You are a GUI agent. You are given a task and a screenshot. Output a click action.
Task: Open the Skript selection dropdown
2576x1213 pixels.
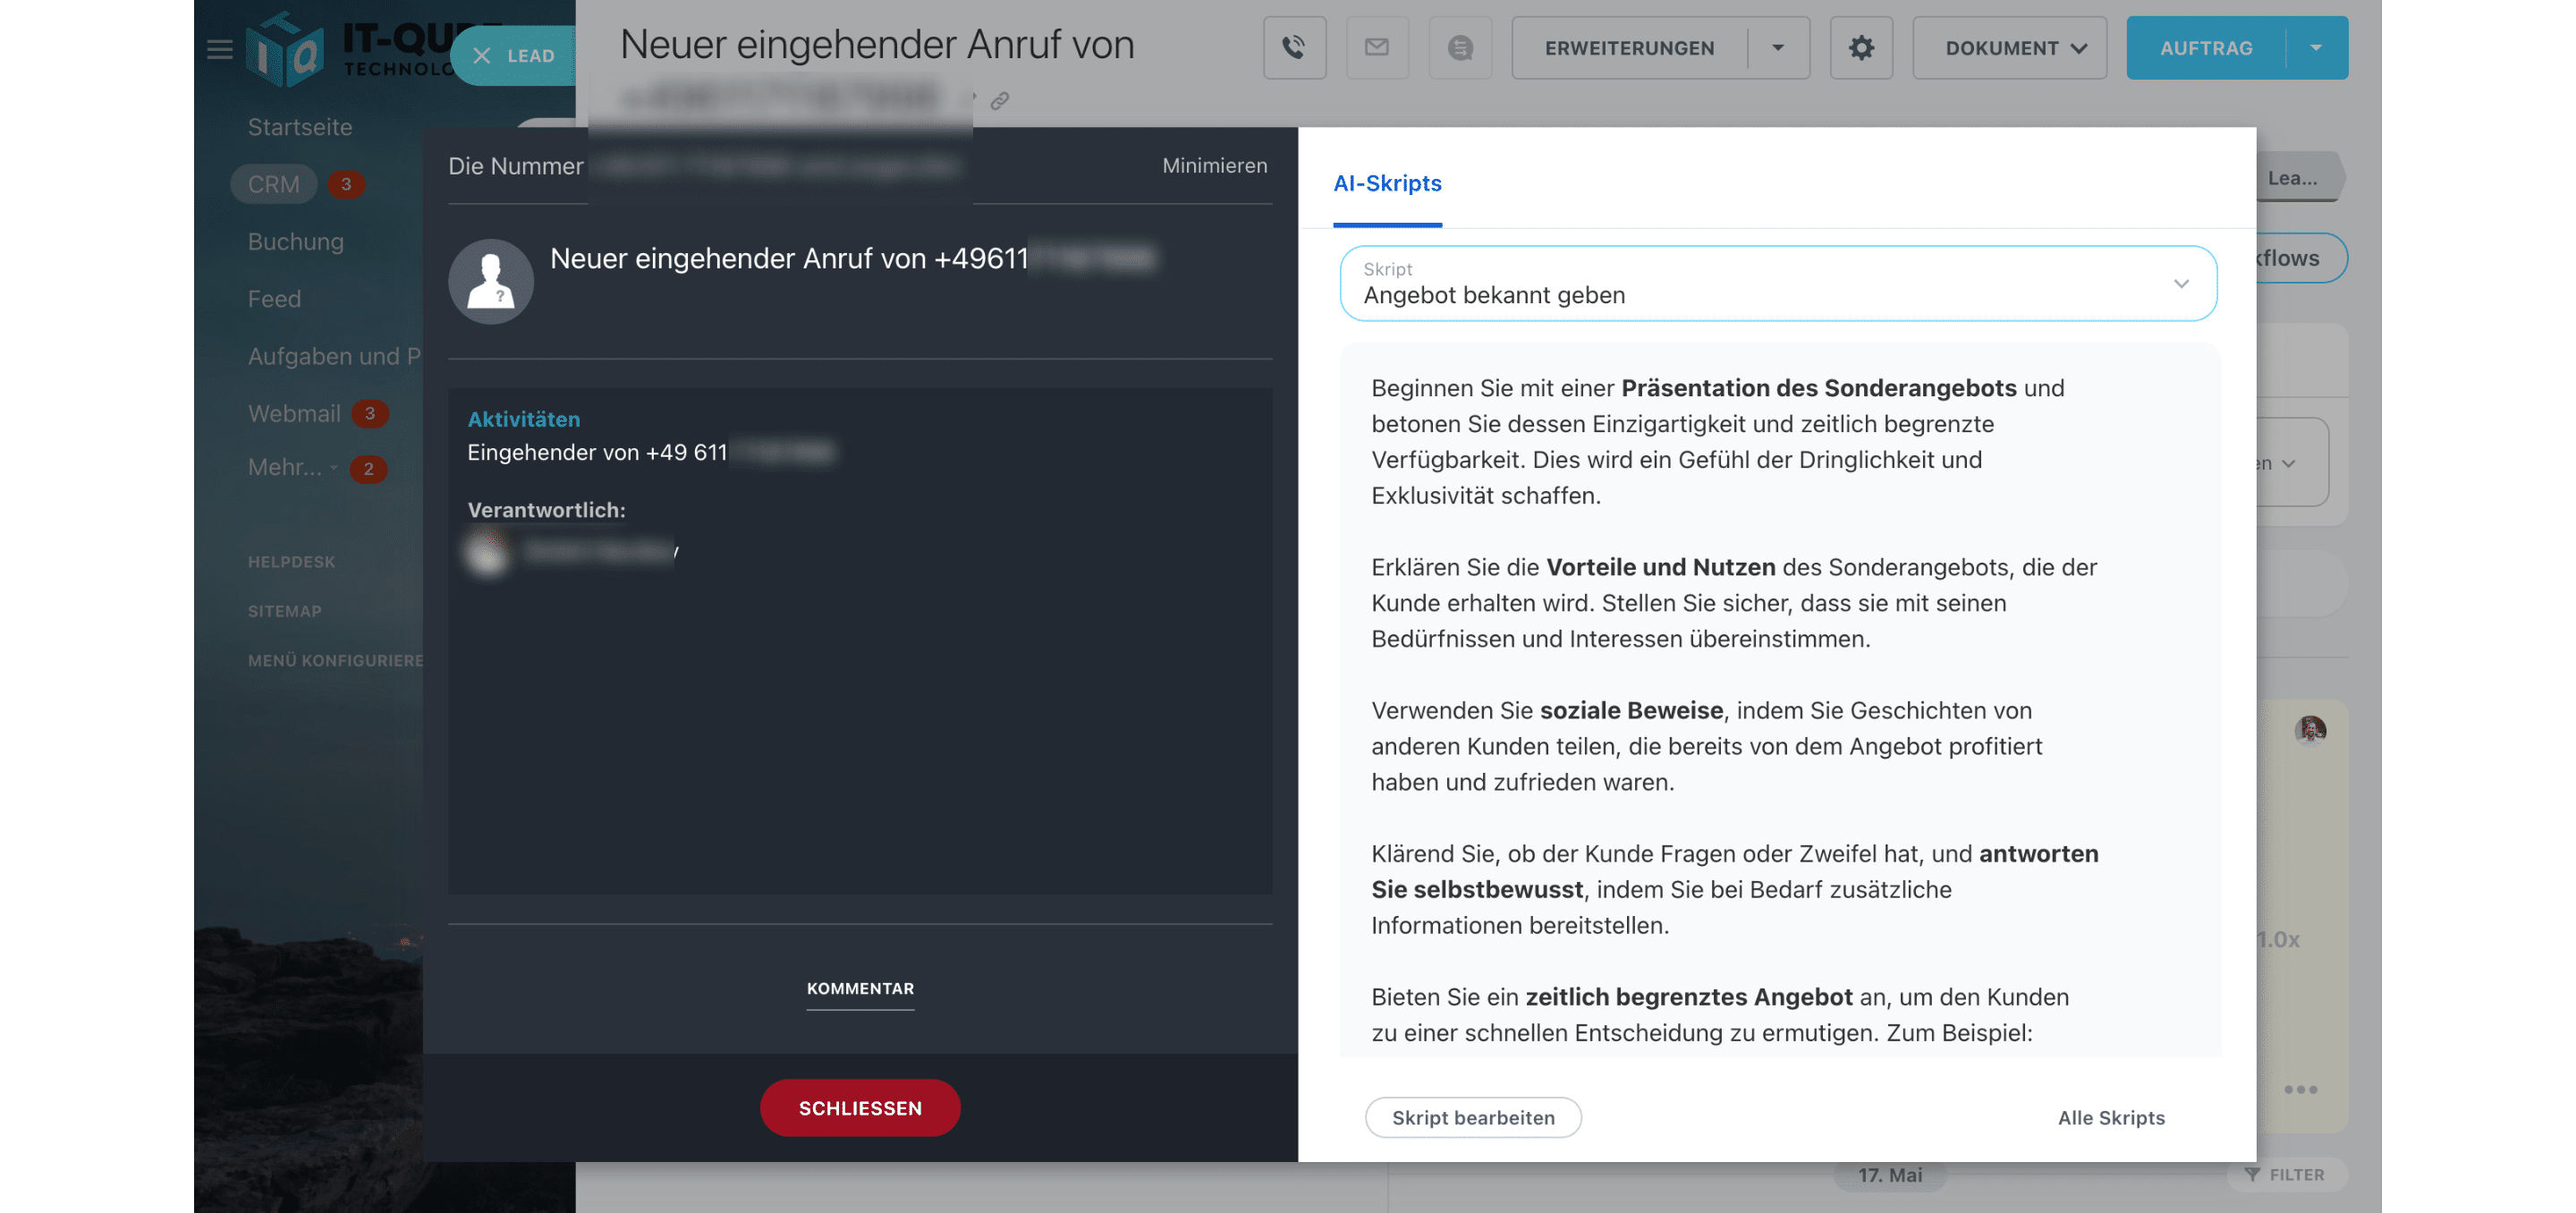tap(1778, 284)
